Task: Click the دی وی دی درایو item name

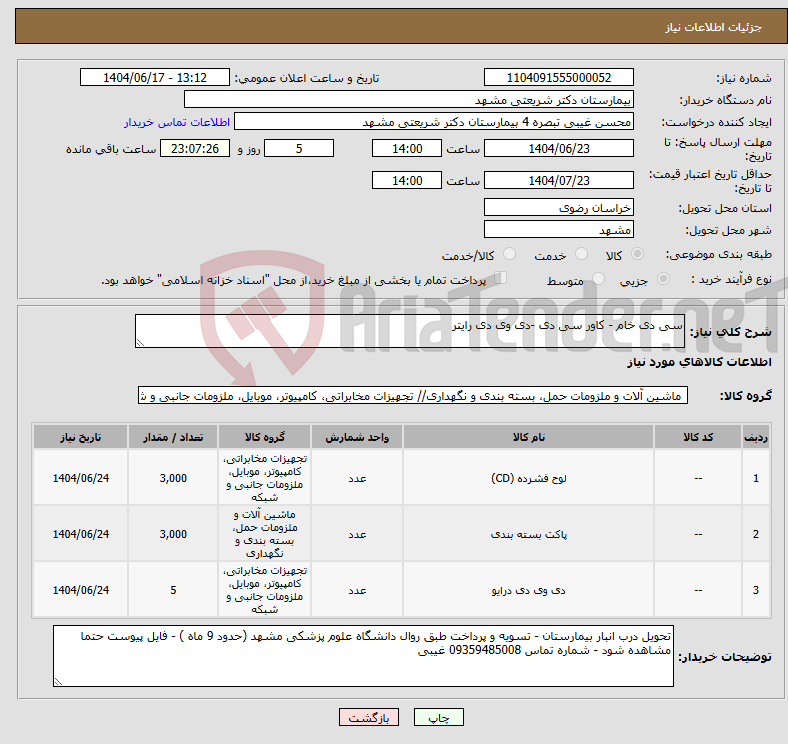Action: [528, 590]
